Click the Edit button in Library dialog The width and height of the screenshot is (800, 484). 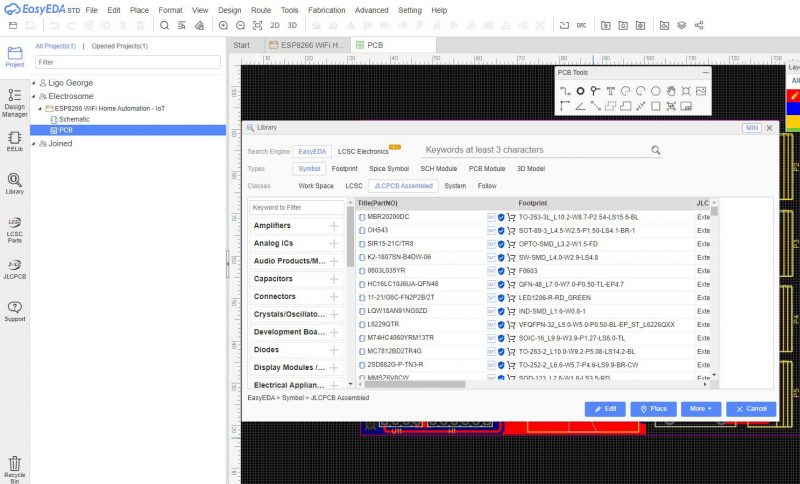pos(606,408)
